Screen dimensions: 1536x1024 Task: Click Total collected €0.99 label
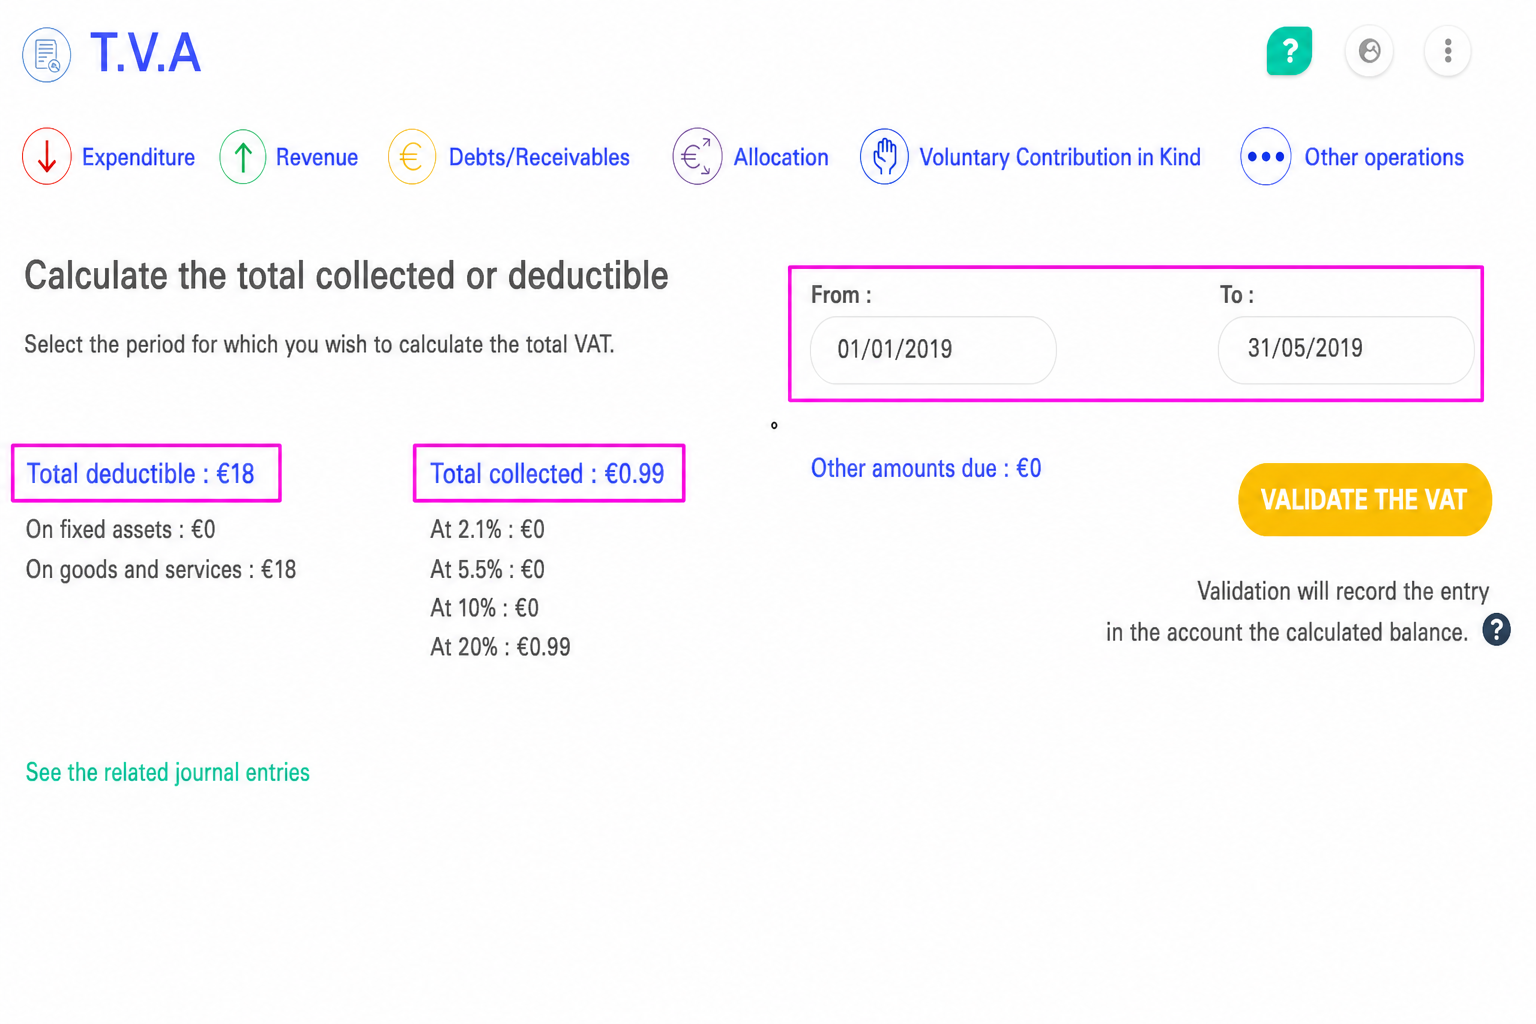[547, 474]
